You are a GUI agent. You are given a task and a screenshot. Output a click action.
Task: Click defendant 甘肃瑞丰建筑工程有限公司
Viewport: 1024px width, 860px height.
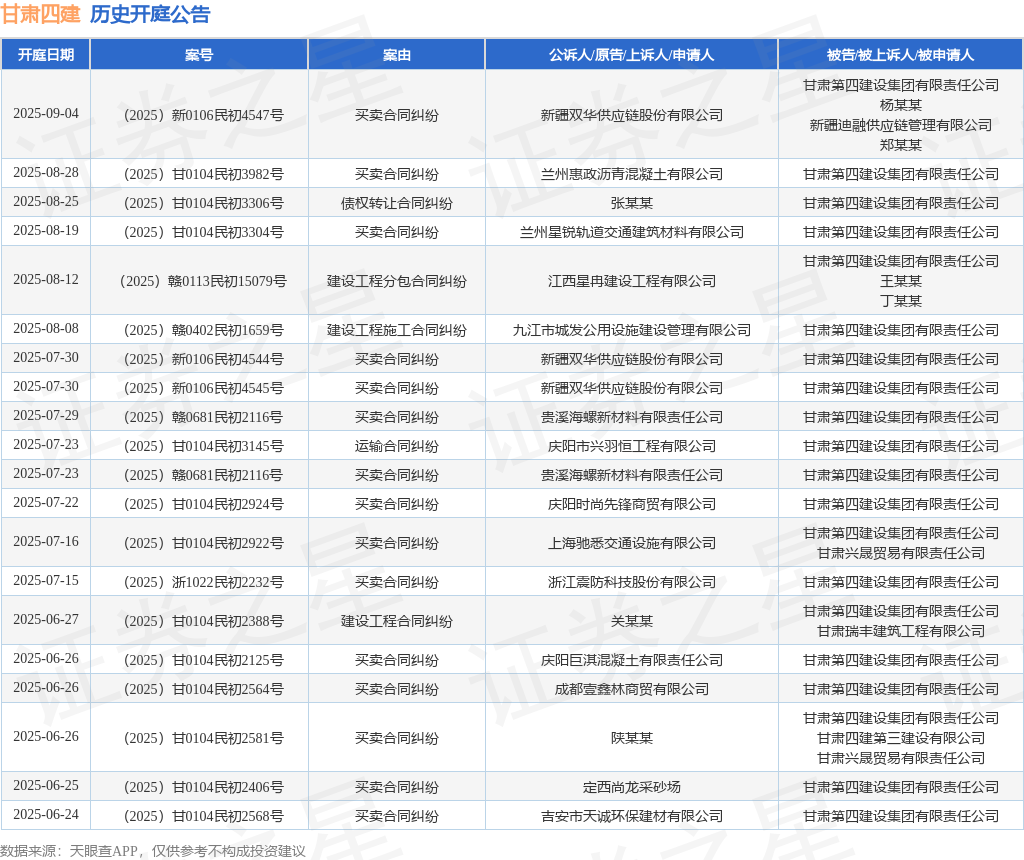pos(901,631)
